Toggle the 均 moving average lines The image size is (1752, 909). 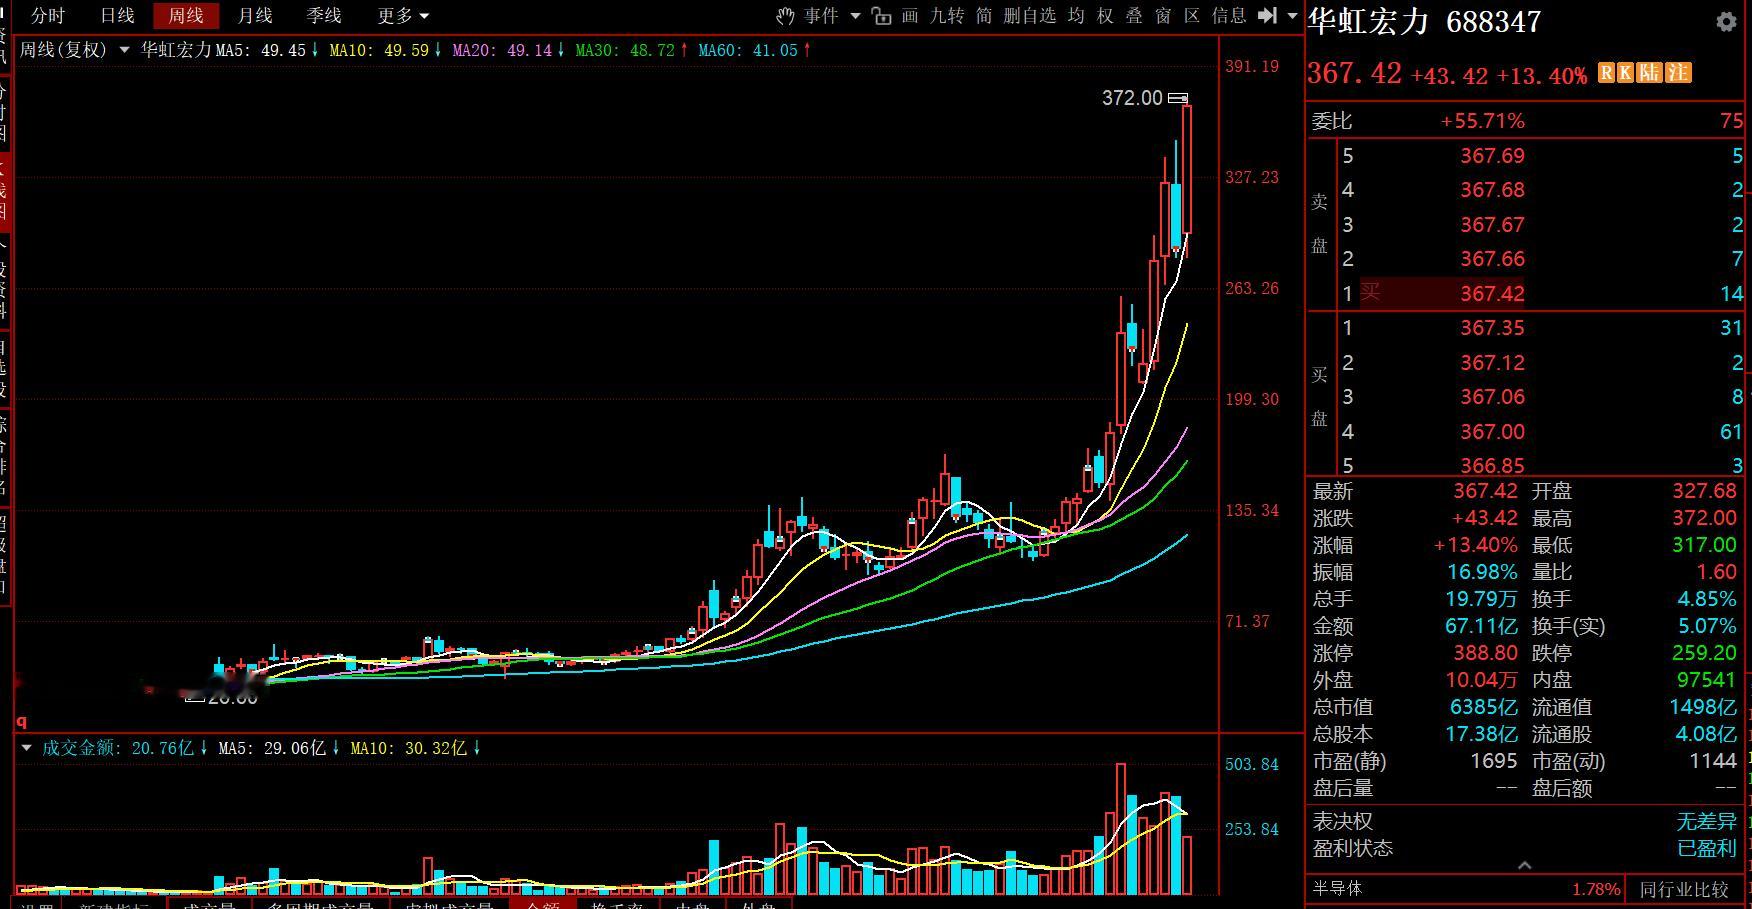(1076, 16)
